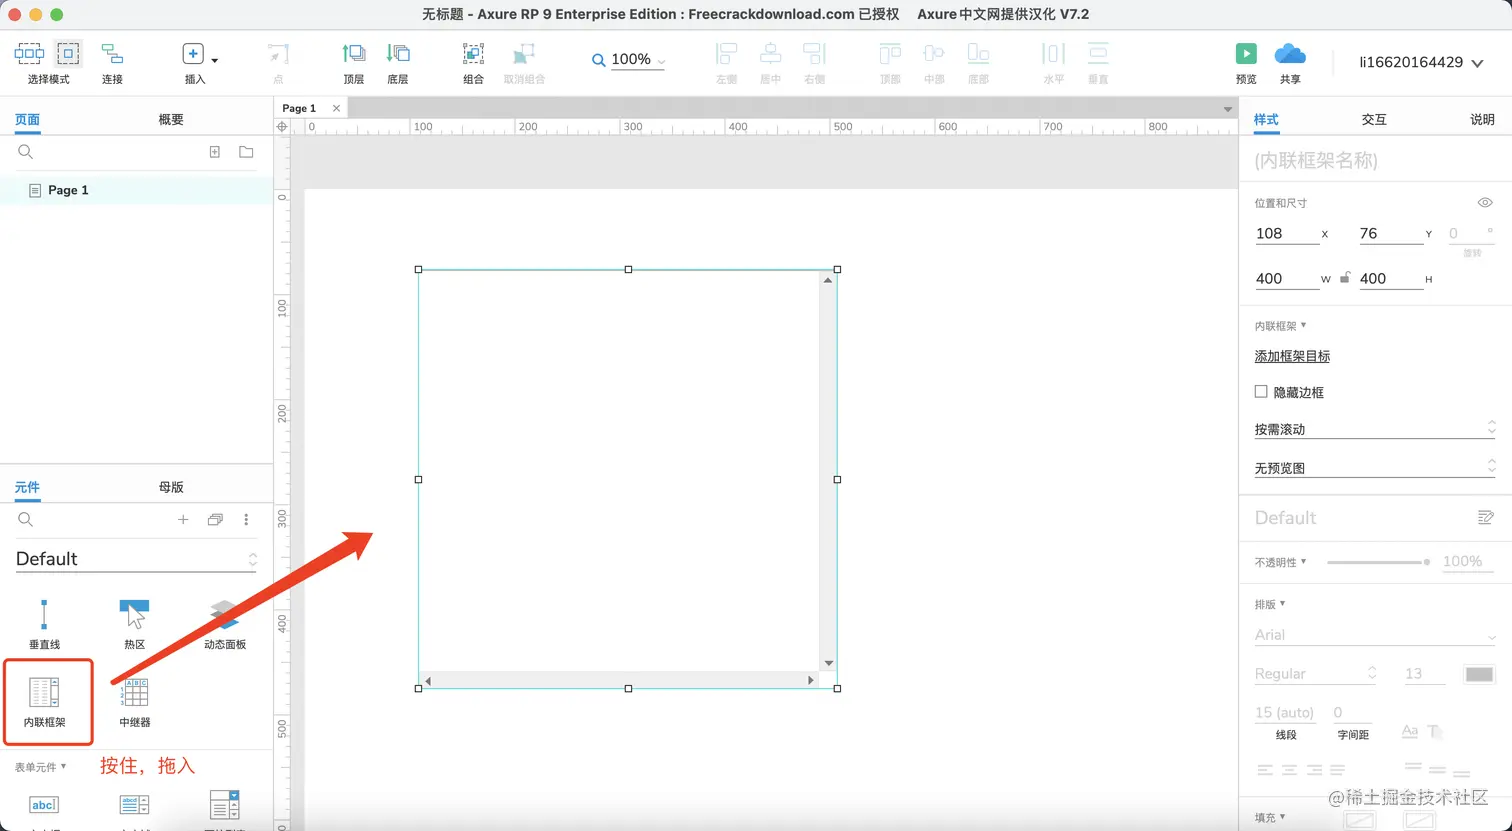Select the 垂直线 vertical line widget
Image resolution: width=1512 pixels, height=831 pixels.
(44, 624)
